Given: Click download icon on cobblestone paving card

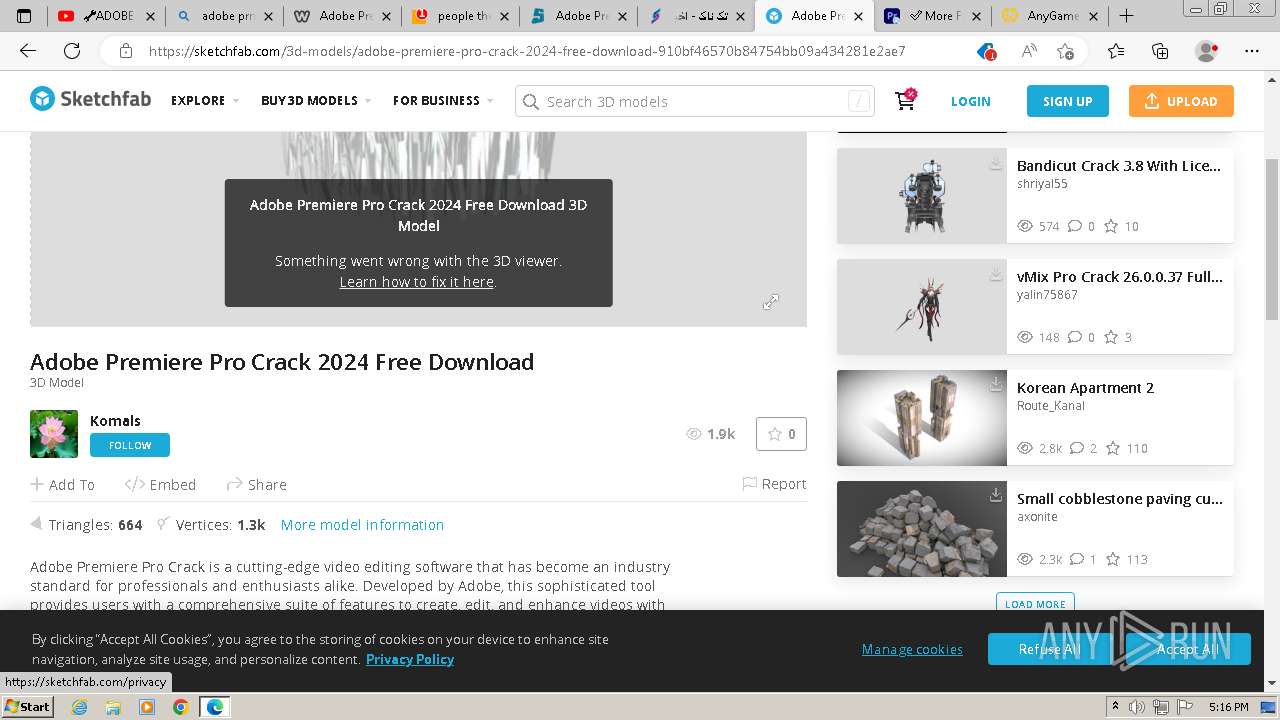Looking at the screenshot, I should tap(996, 496).
